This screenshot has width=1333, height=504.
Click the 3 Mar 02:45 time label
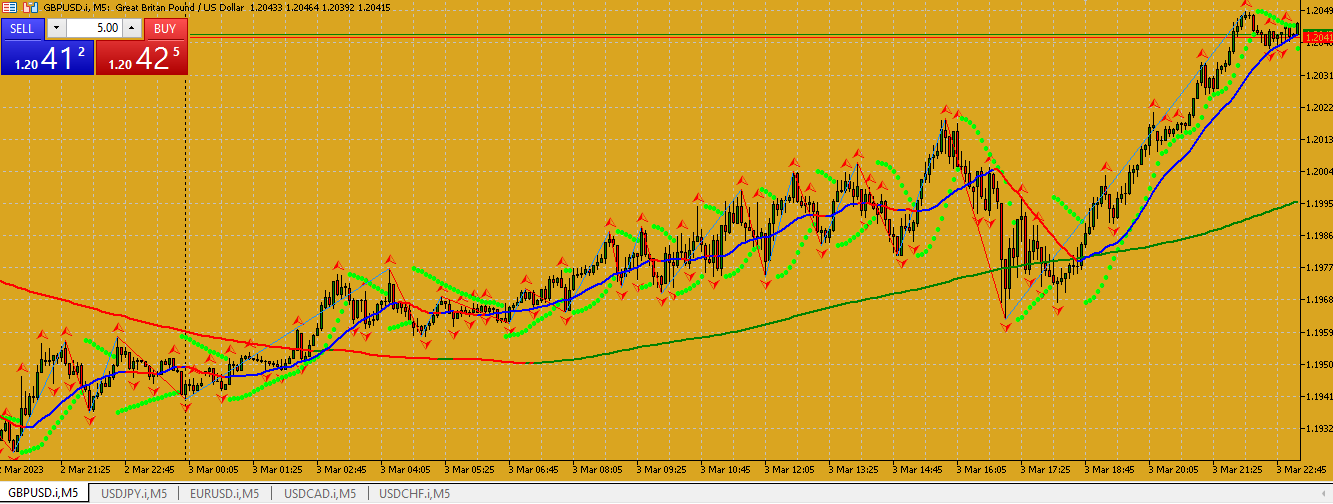point(341,468)
